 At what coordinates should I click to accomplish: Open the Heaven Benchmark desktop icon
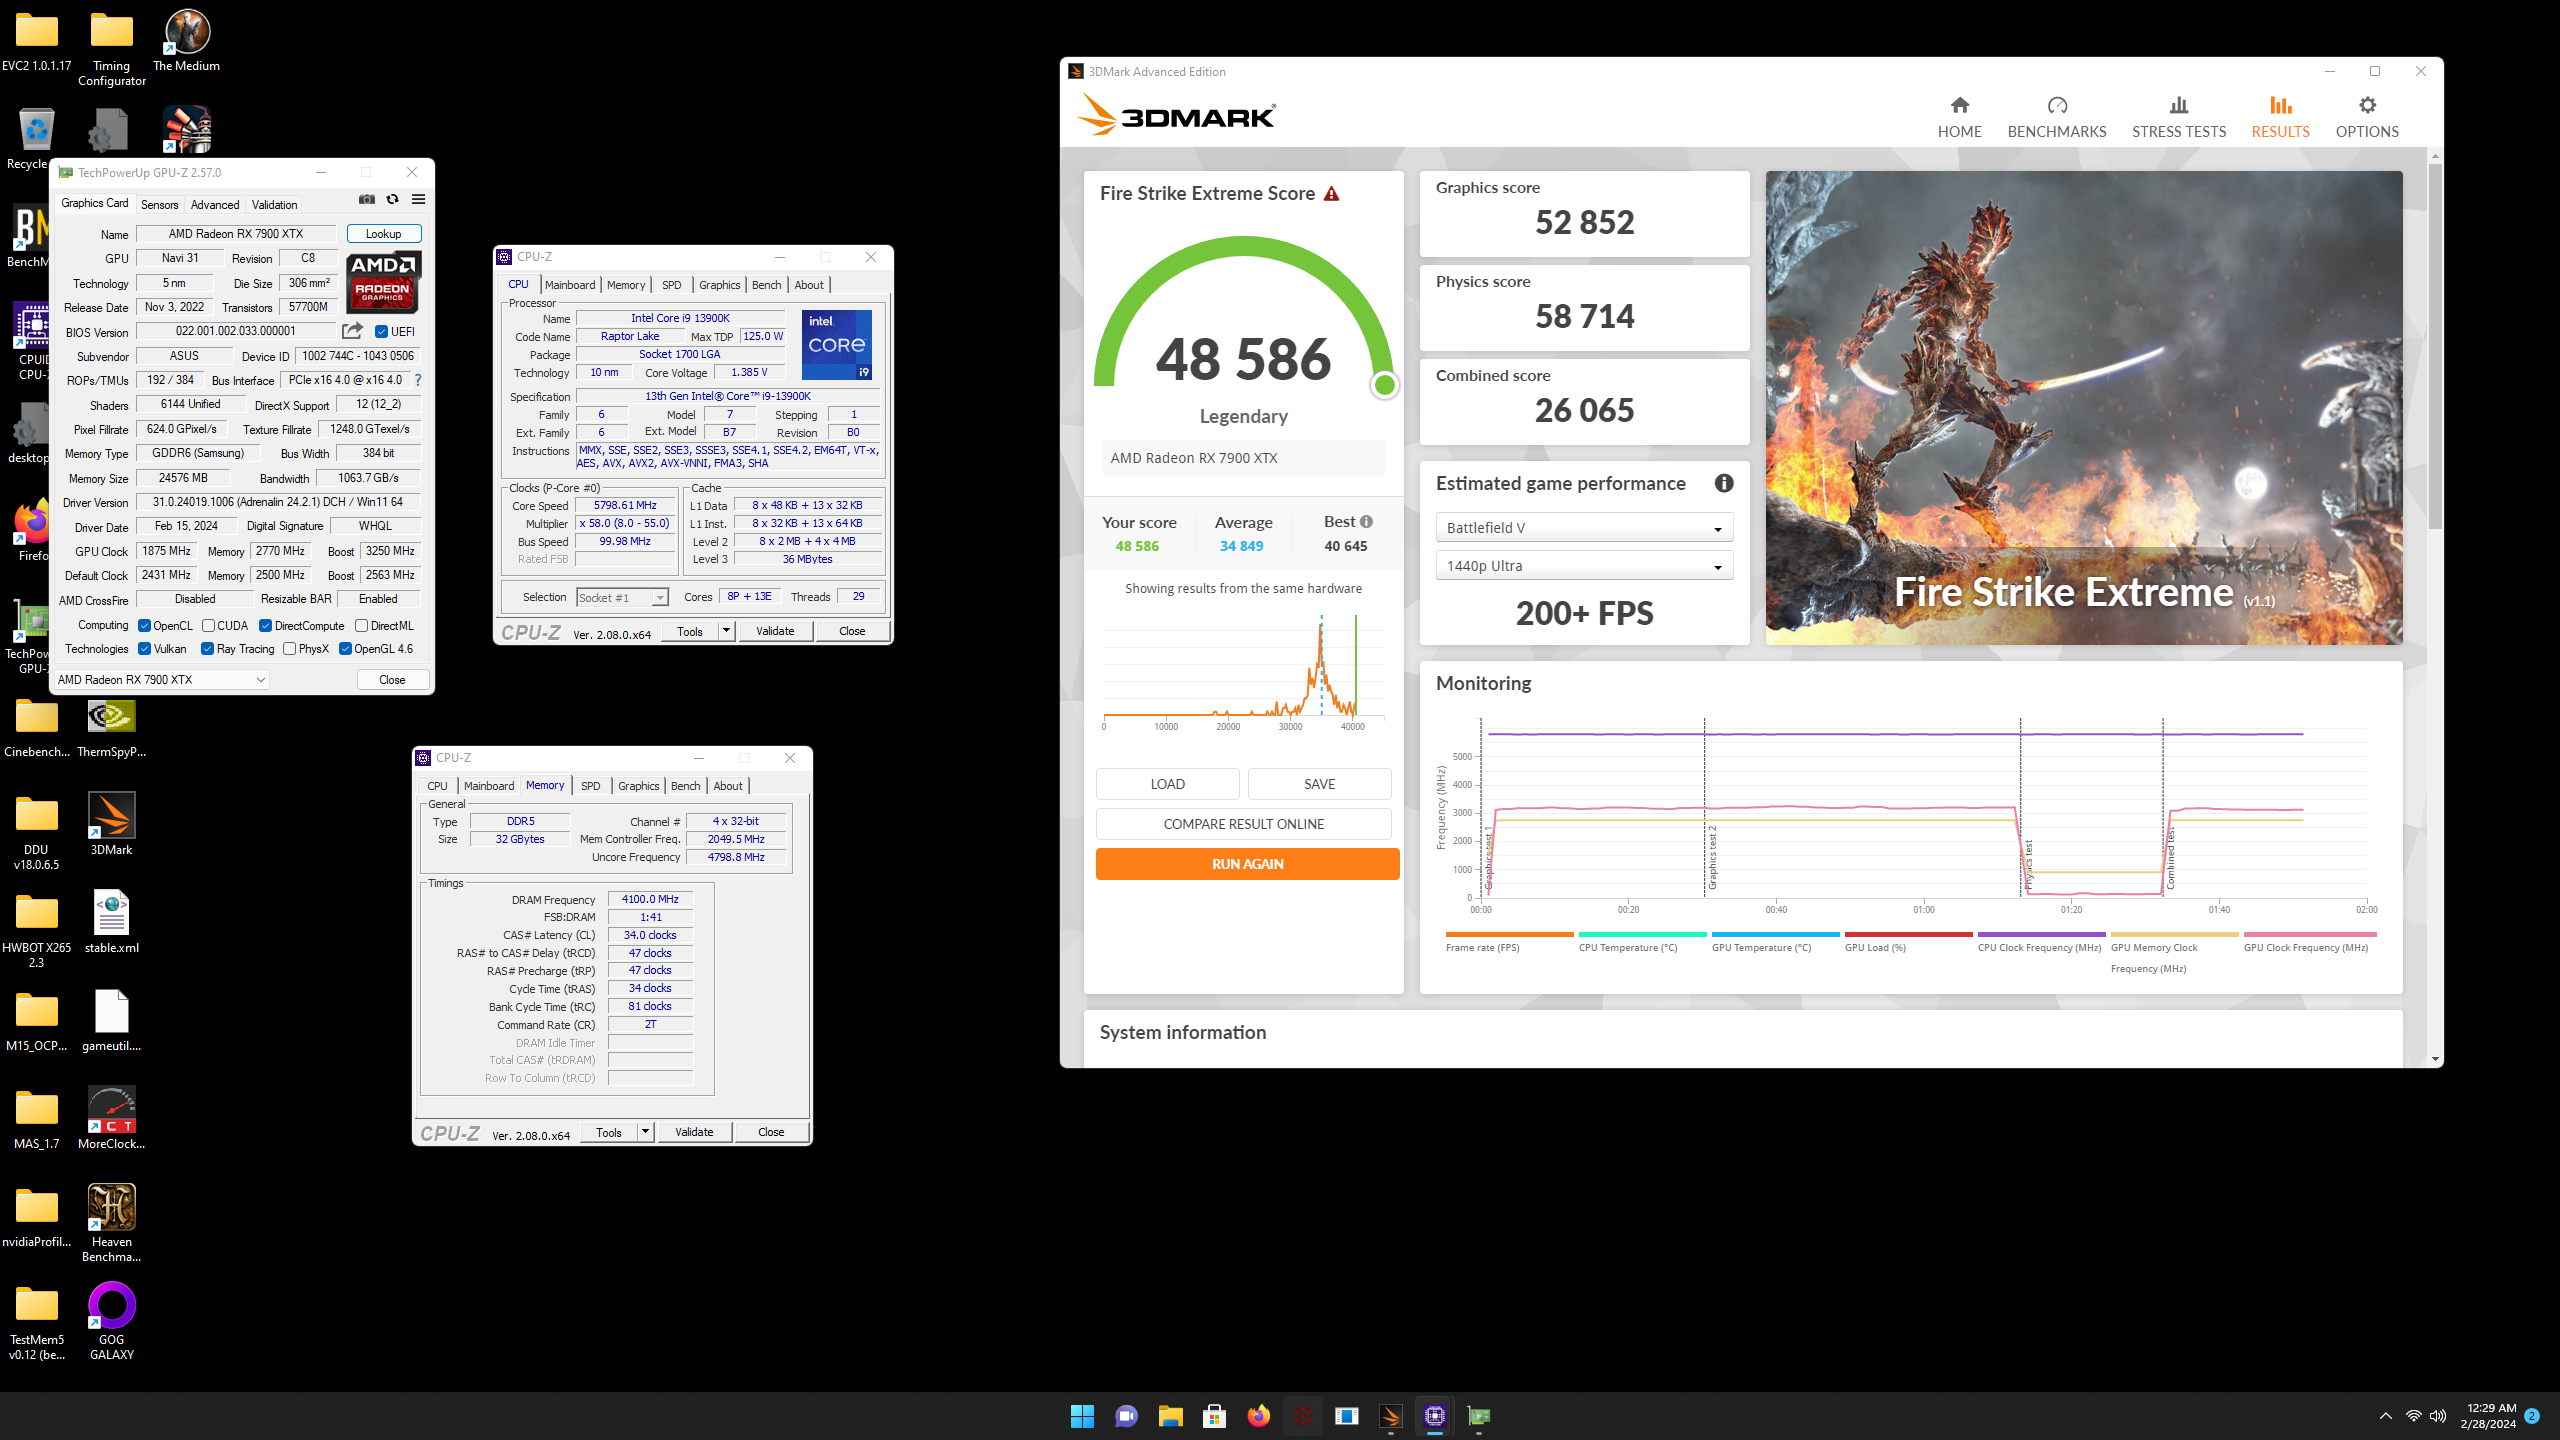[x=112, y=1223]
